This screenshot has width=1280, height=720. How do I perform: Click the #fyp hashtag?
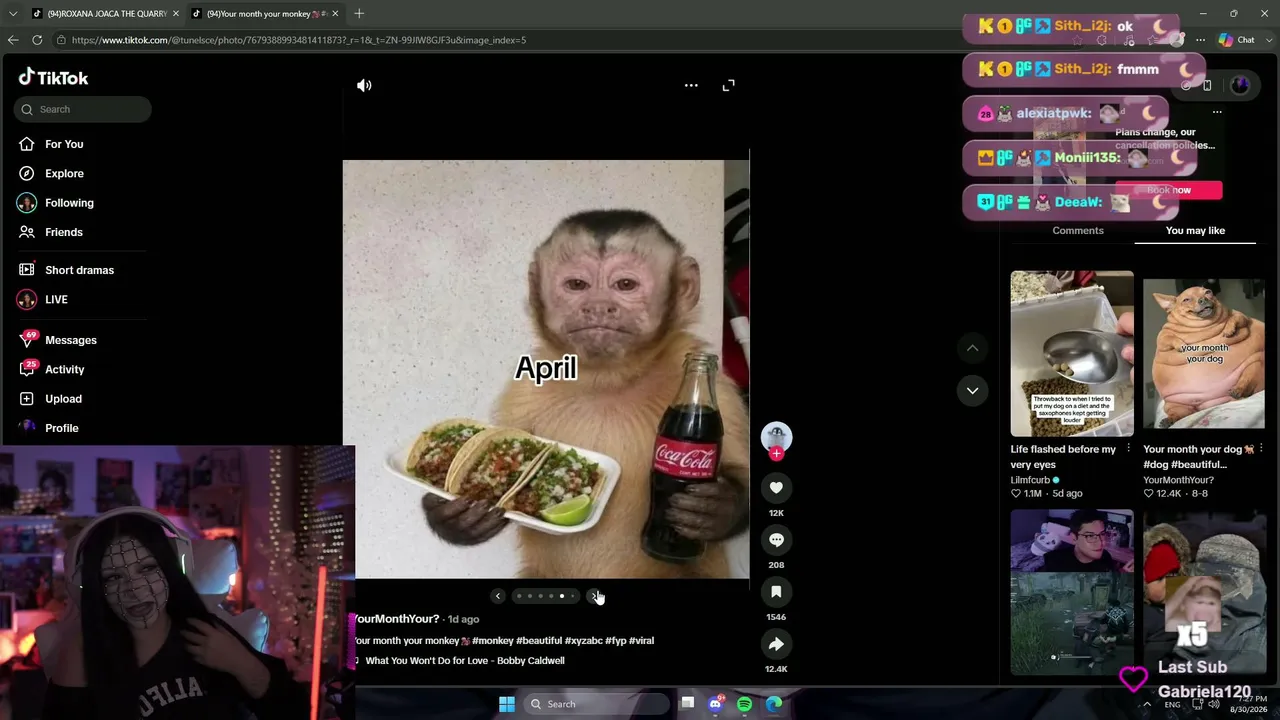615,641
